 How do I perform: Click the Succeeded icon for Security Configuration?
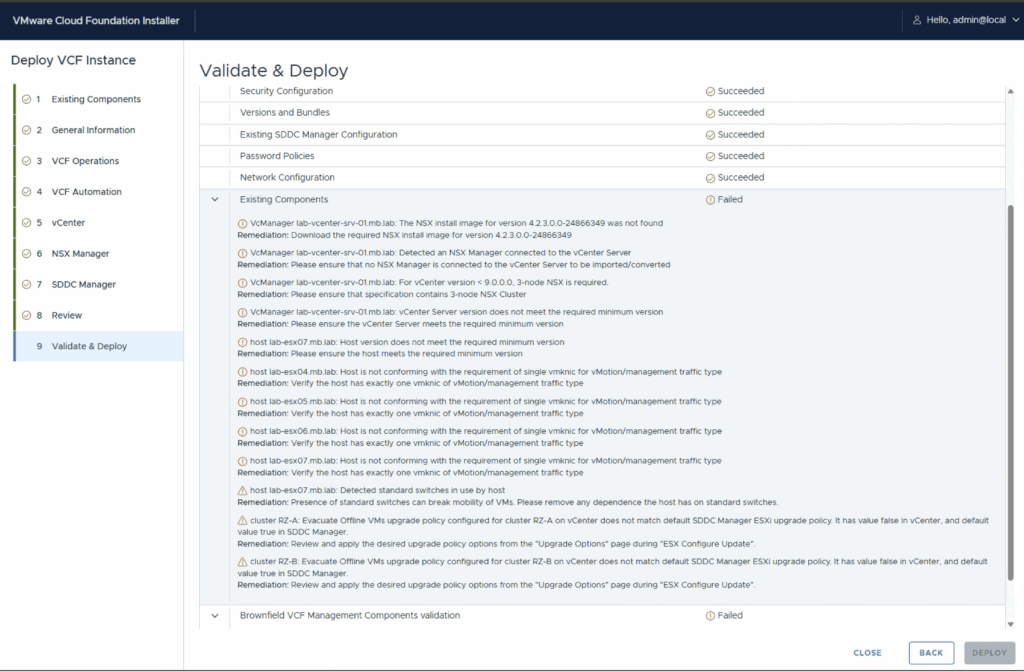point(710,91)
